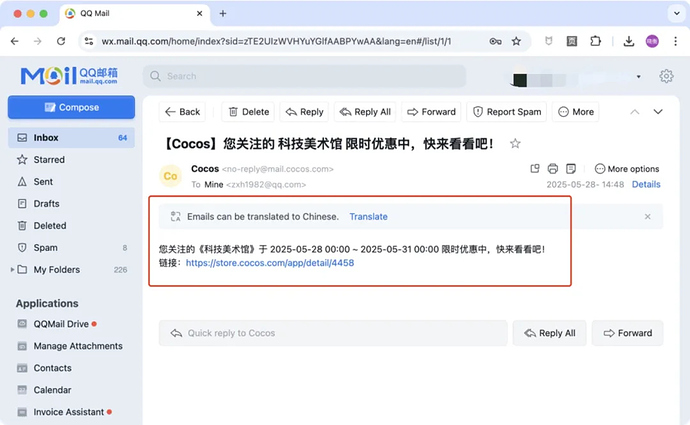Focus the Search mail field

305,76
